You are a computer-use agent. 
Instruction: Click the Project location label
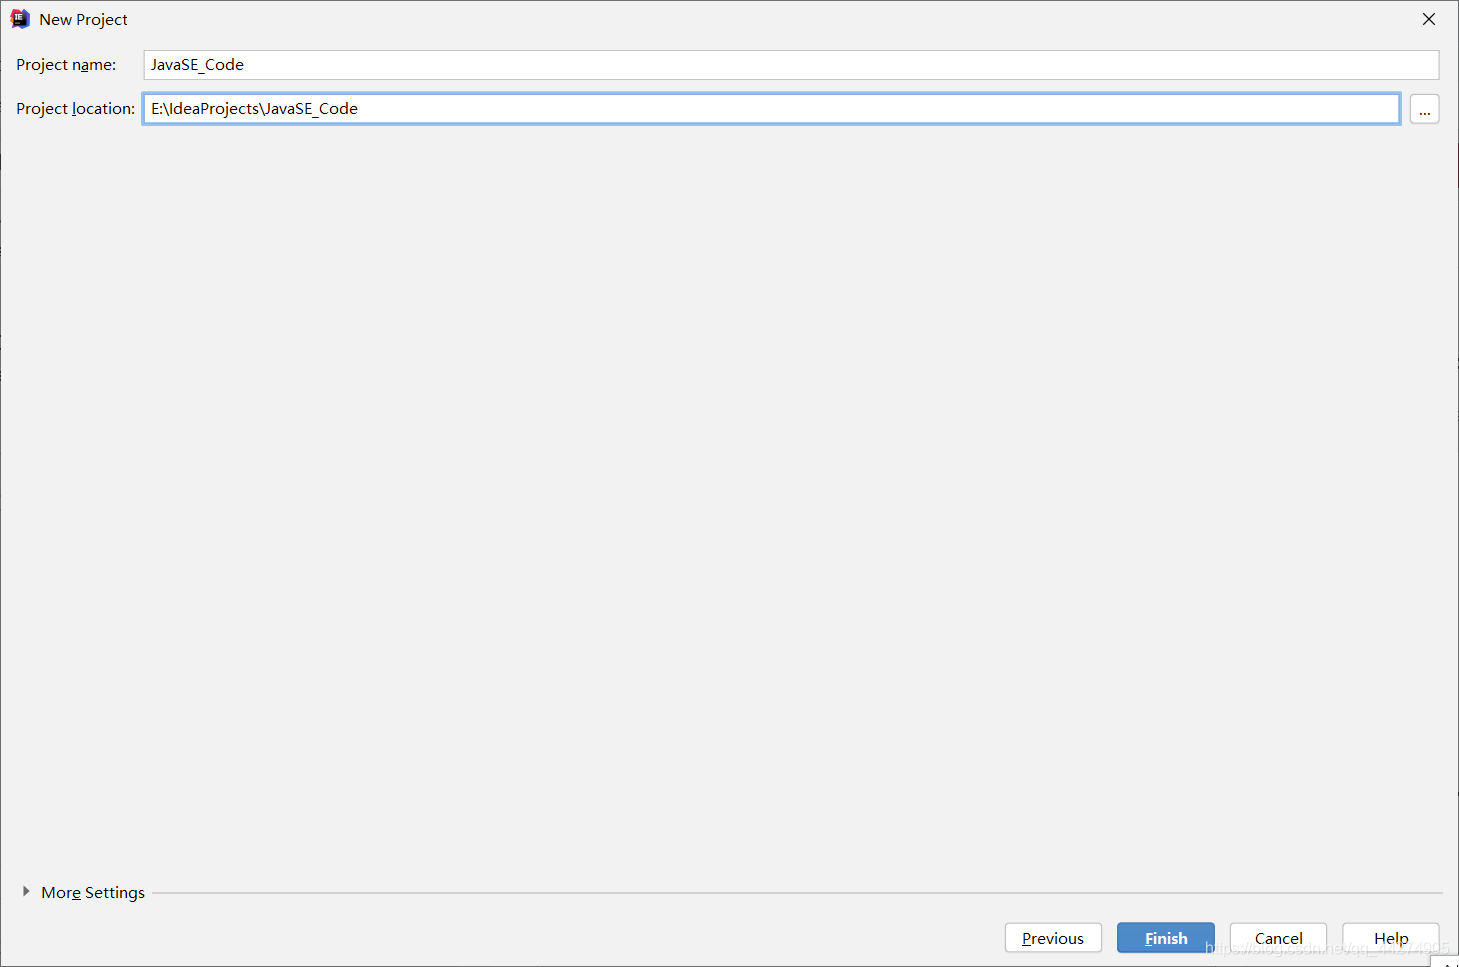tap(75, 108)
